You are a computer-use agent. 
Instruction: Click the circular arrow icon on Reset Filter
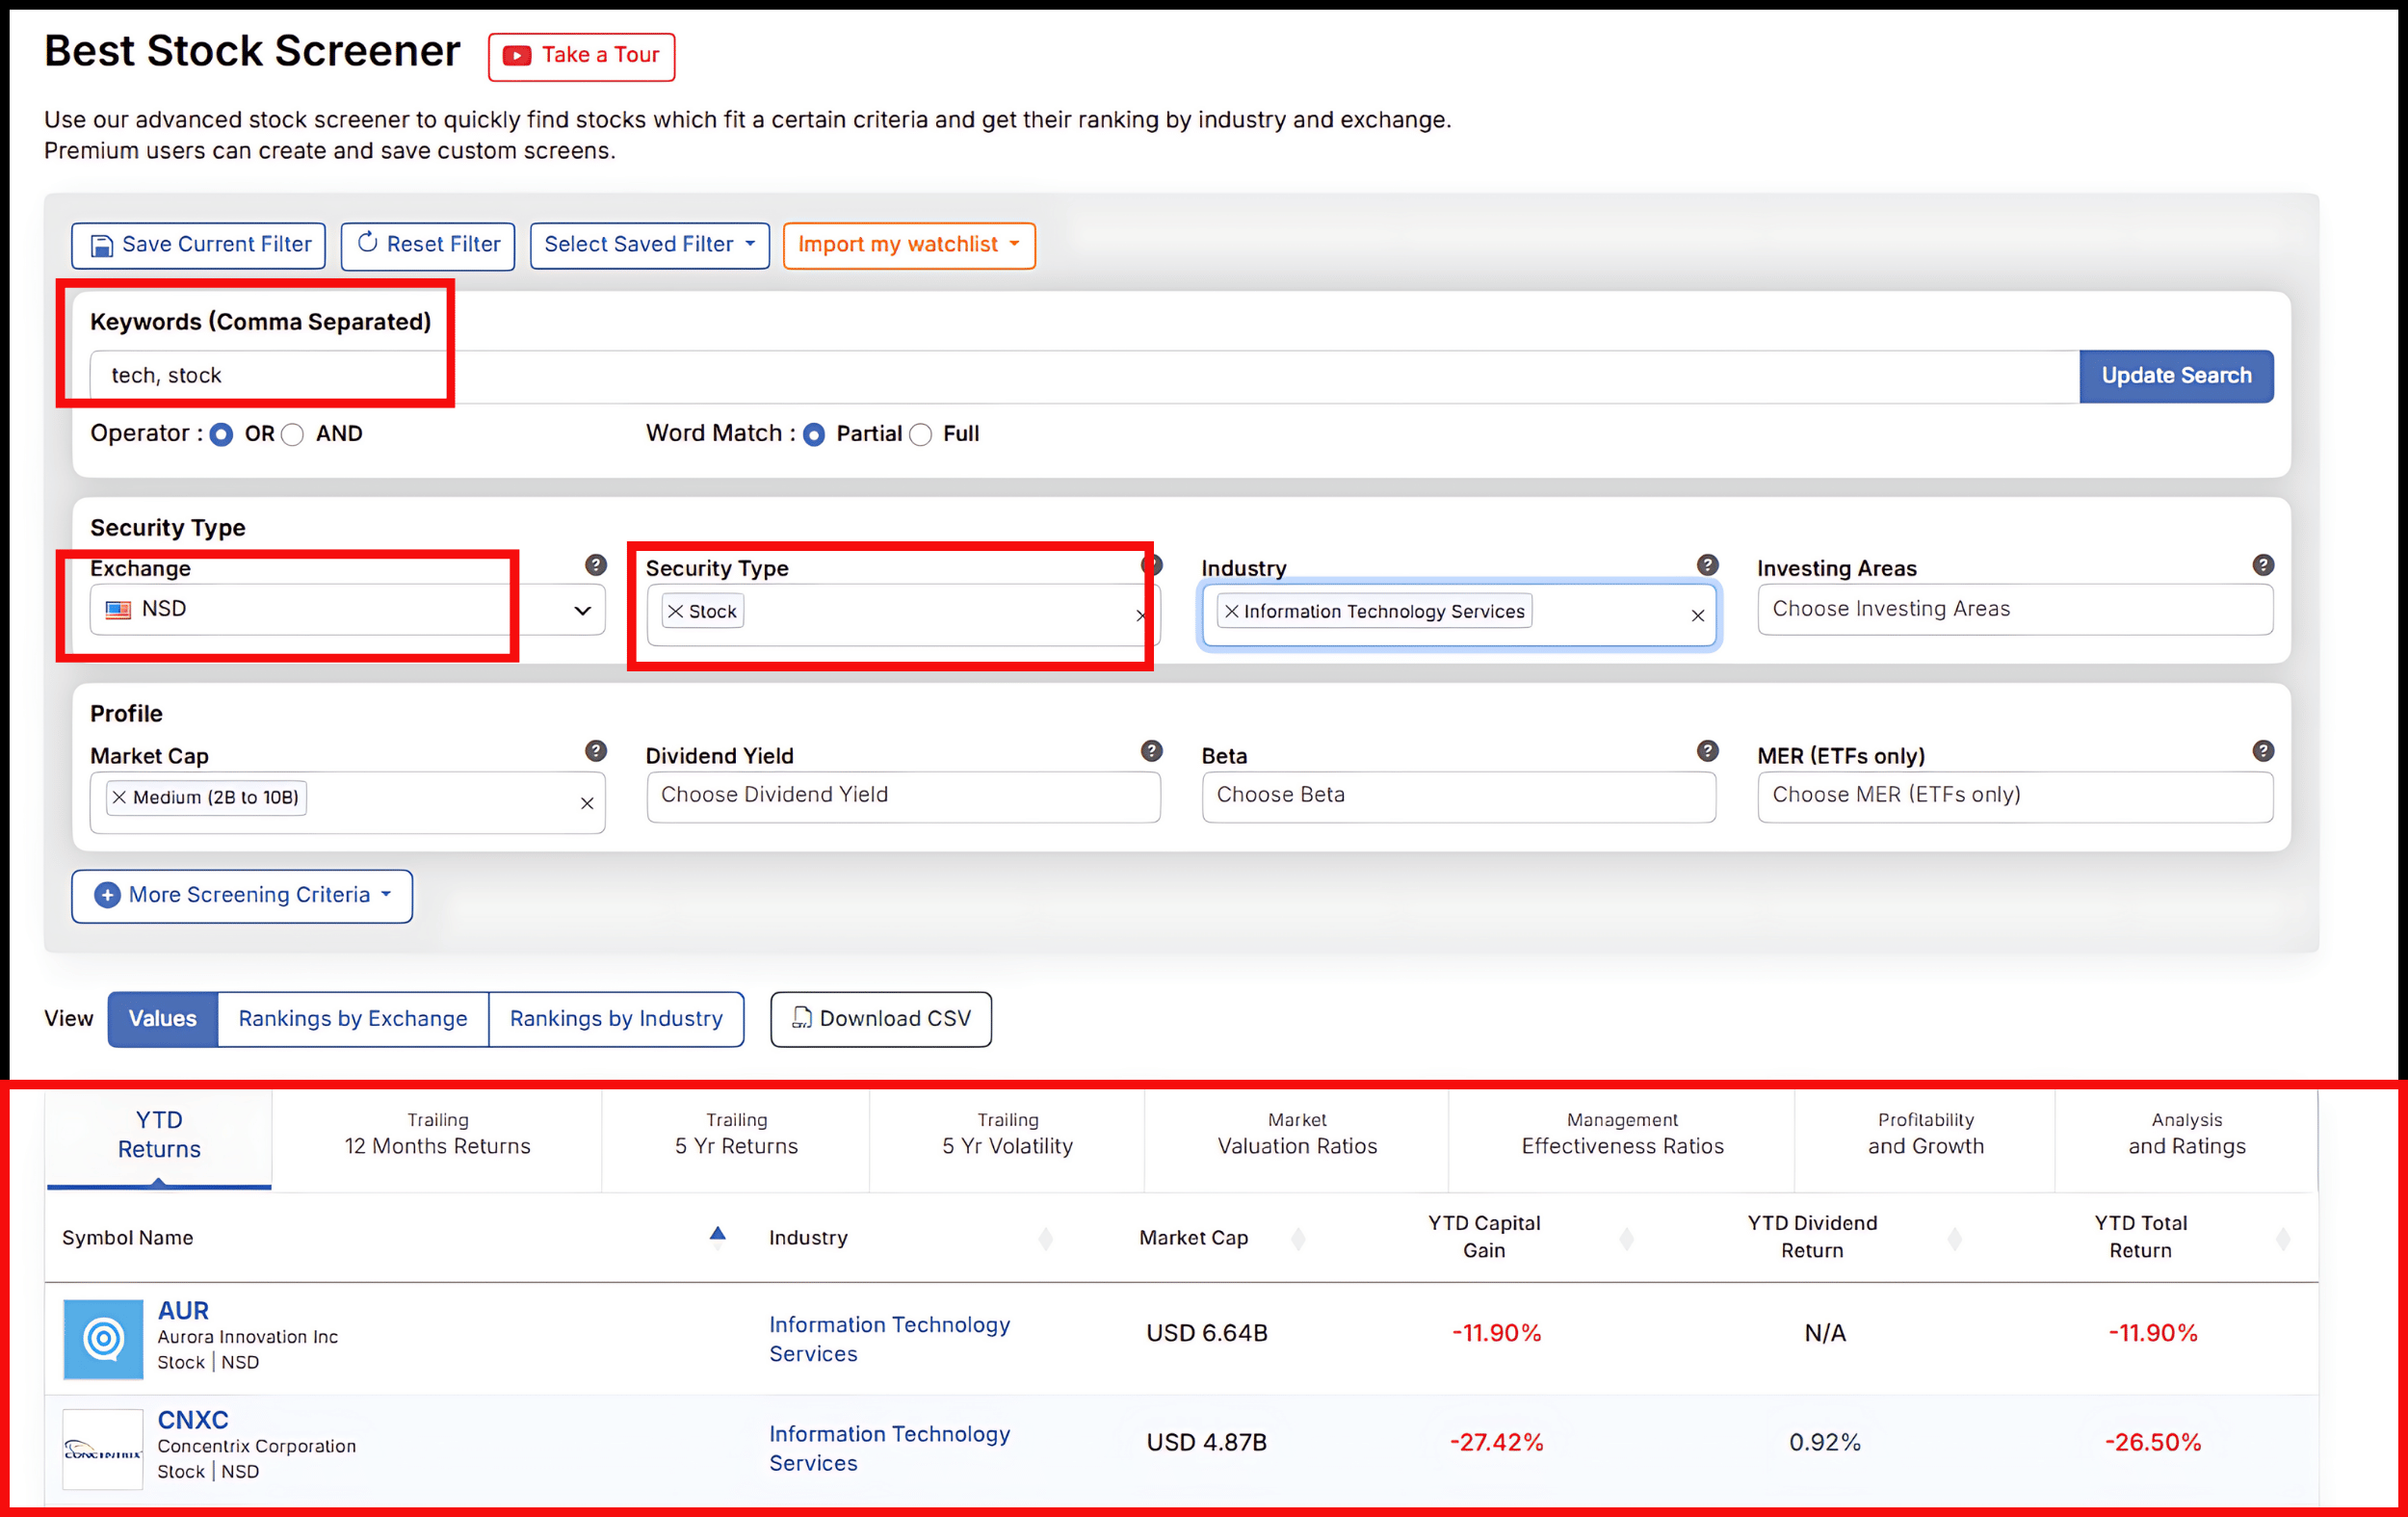click(367, 243)
